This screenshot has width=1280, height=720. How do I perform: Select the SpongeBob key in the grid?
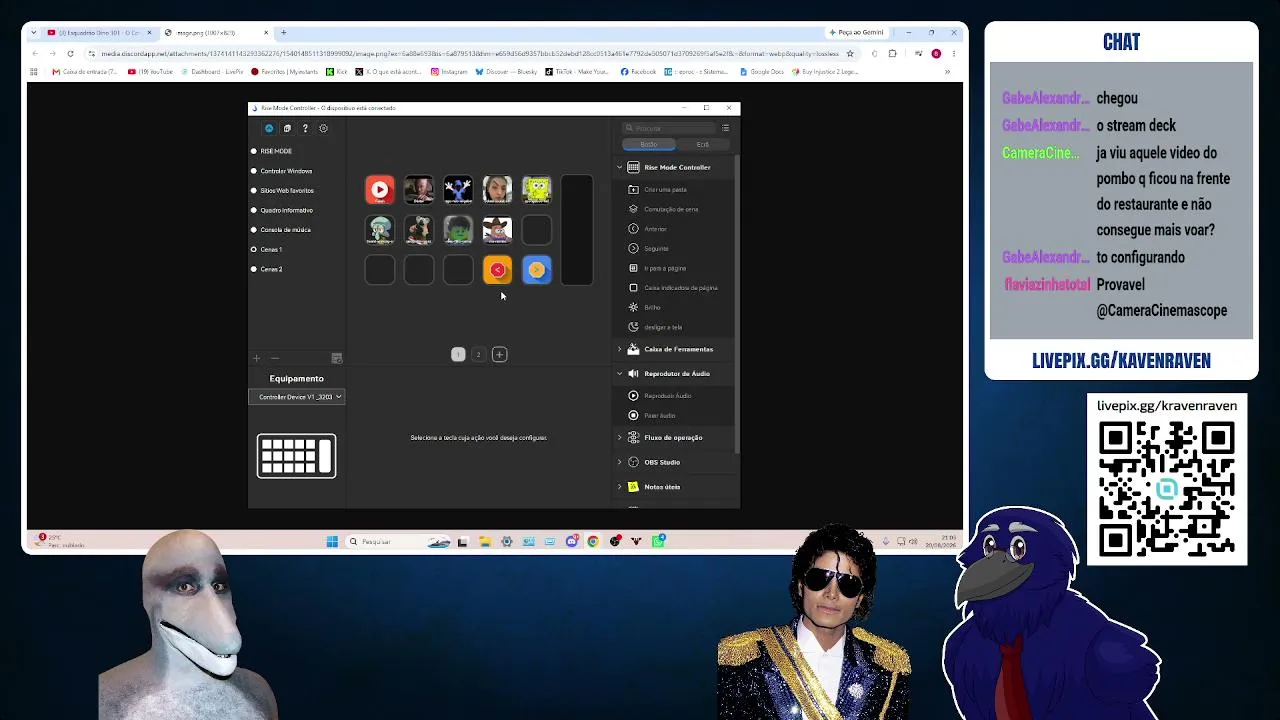[537, 190]
